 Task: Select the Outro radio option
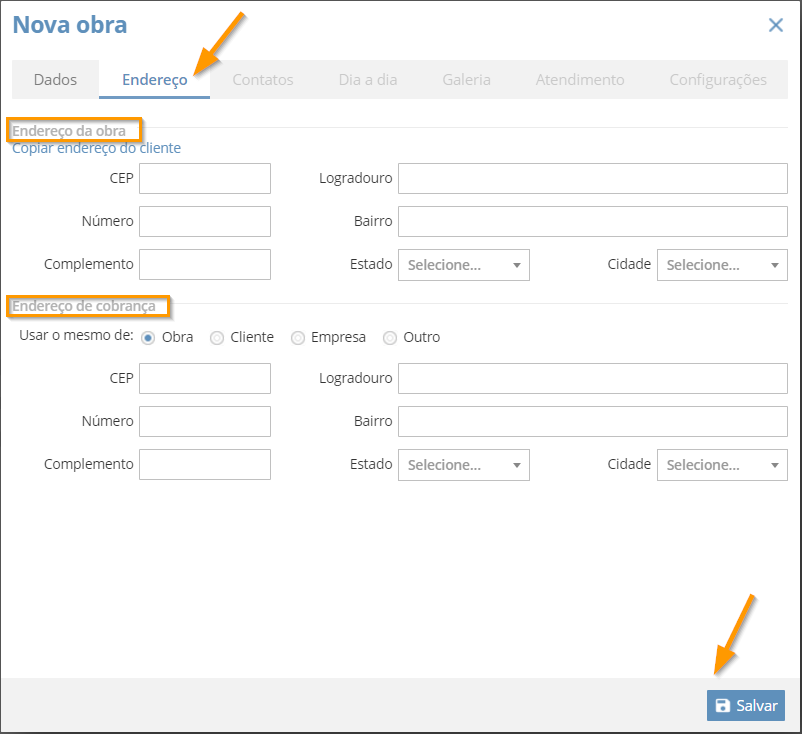(390, 338)
